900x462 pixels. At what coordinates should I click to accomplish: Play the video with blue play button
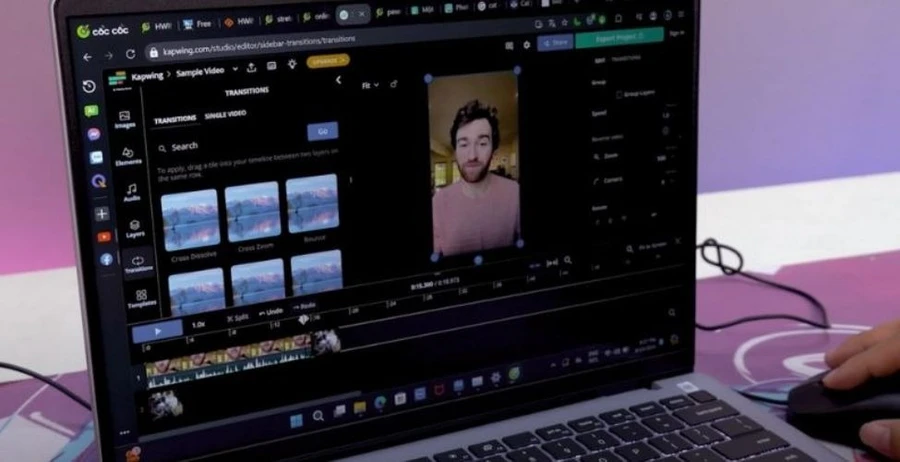pos(157,331)
